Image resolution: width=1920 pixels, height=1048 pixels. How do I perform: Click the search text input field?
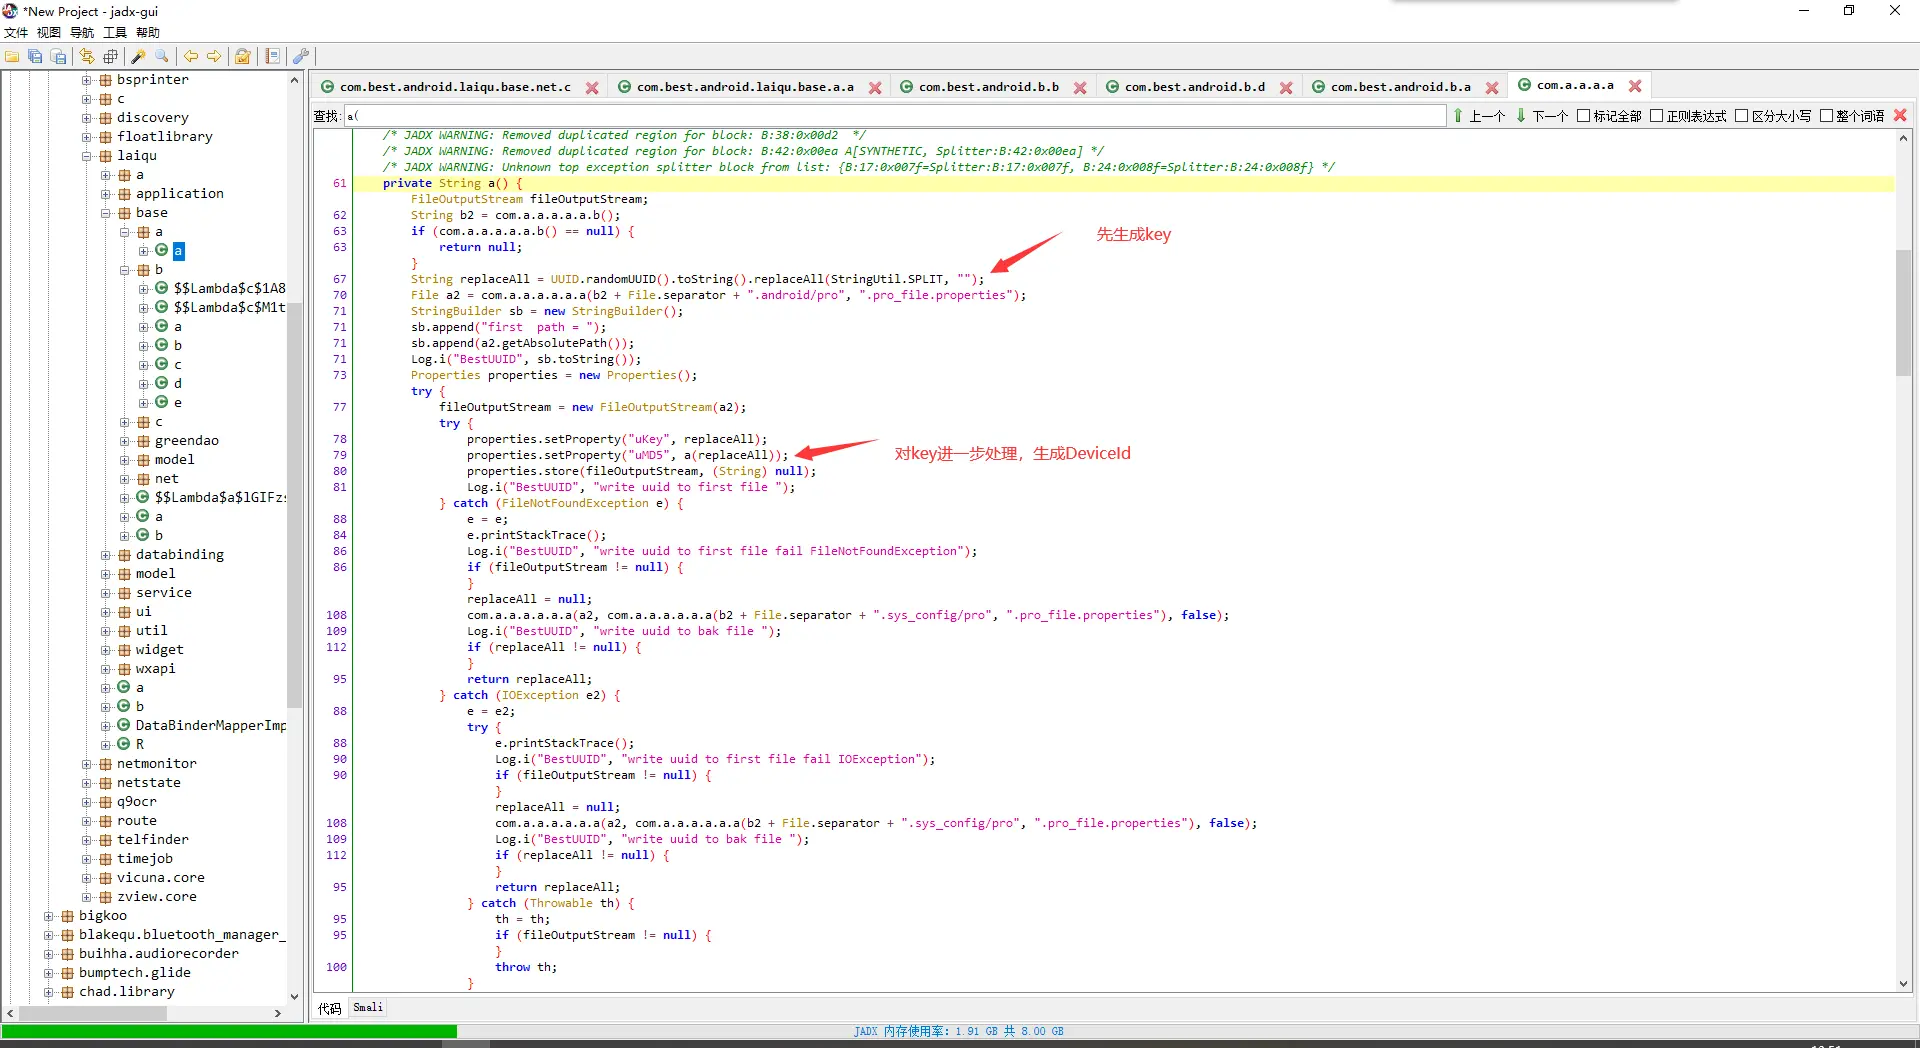click(895, 116)
